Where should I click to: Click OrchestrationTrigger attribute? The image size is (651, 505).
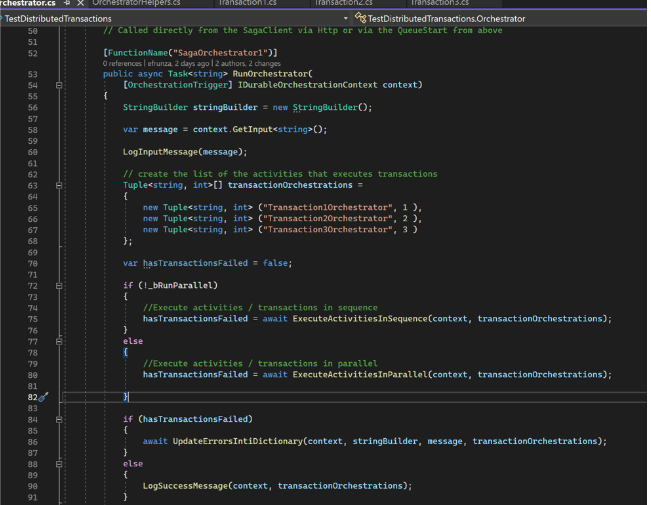[x=177, y=85]
